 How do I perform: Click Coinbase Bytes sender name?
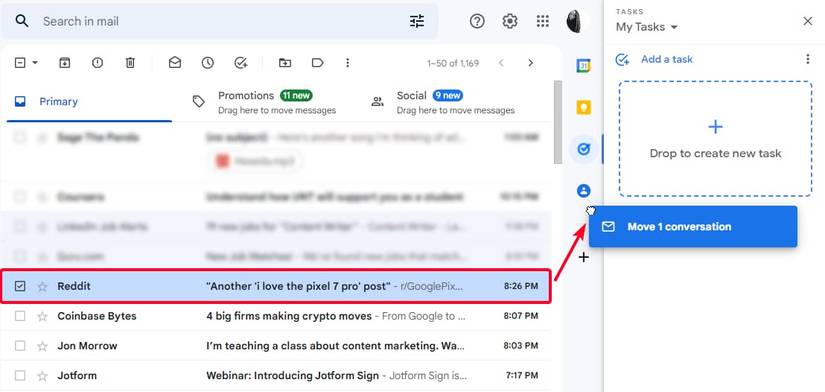pyautogui.click(x=97, y=316)
